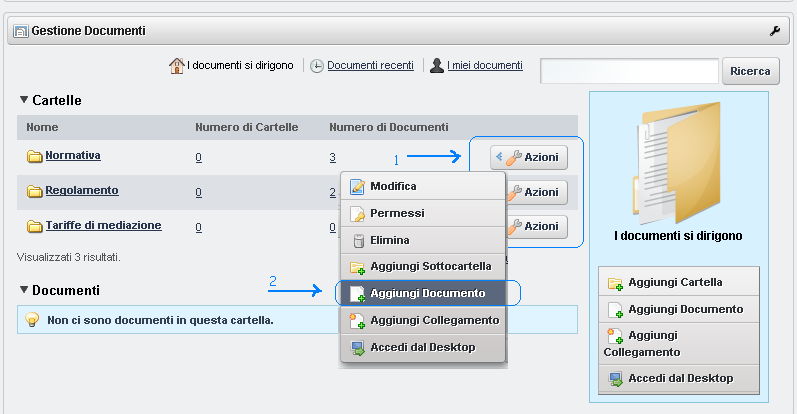Select Aggiungi Documento in the context menu

pyautogui.click(x=427, y=294)
